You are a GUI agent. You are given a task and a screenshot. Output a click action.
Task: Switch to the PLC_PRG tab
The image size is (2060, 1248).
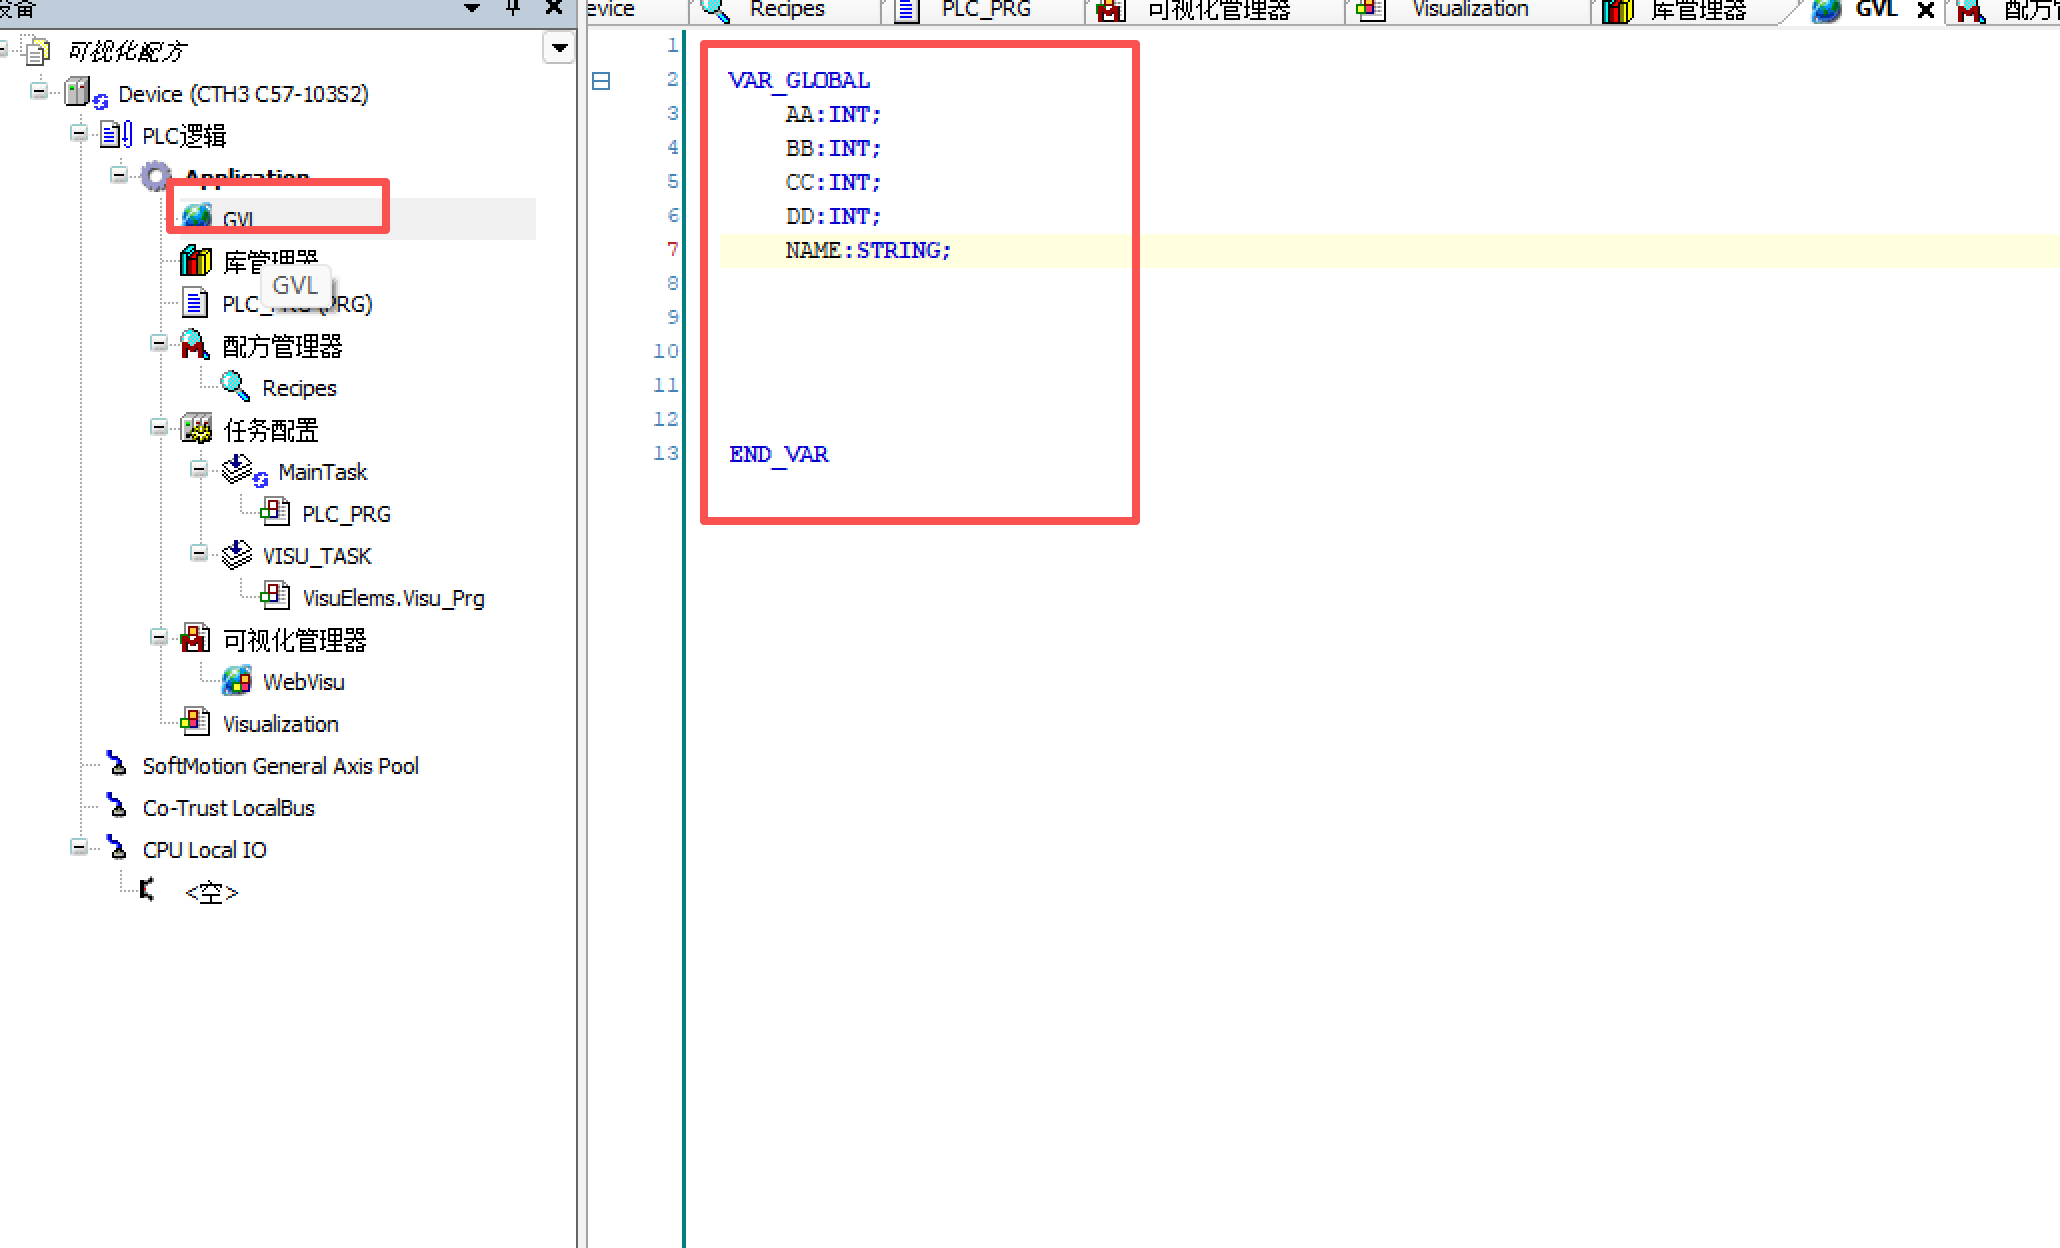[x=985, y=10]
